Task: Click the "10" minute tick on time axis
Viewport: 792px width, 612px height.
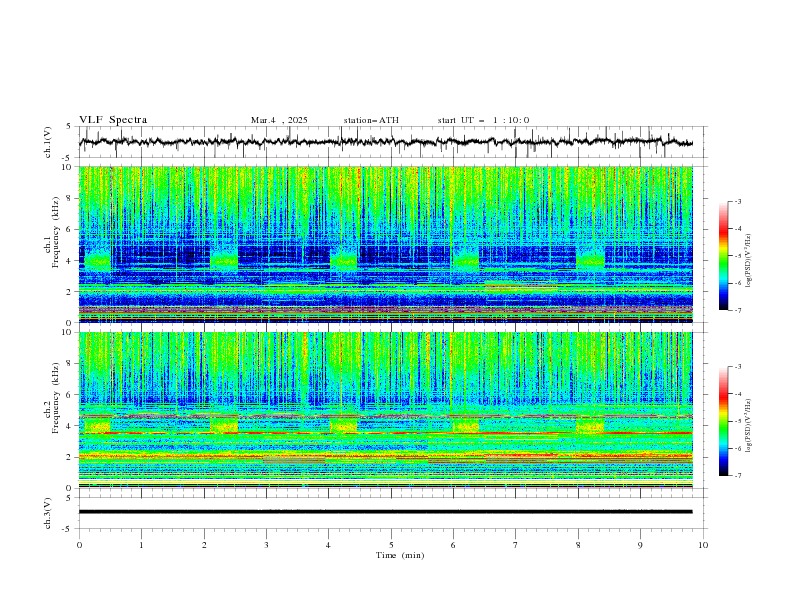Action: pos(703,545)
